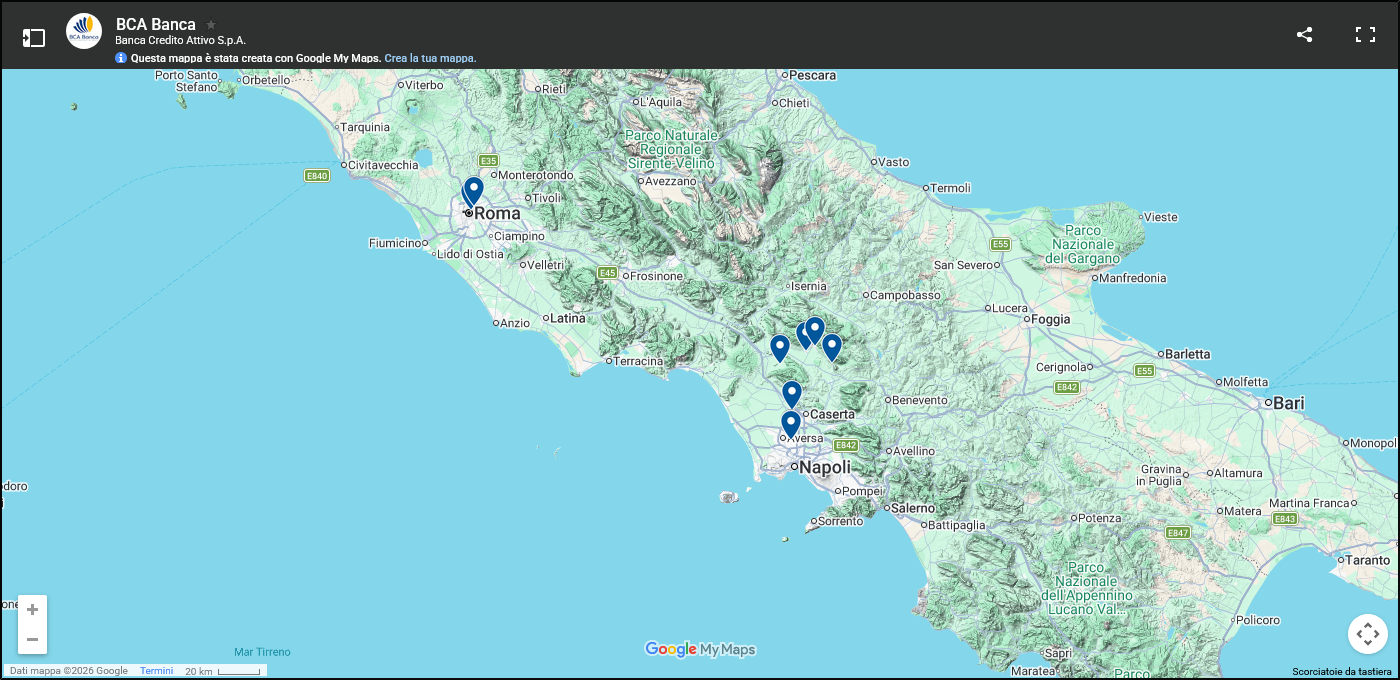Open Scorciatoie da tastiera shortcuts
Viewport: 1400px width, 680px height.
1340,673
